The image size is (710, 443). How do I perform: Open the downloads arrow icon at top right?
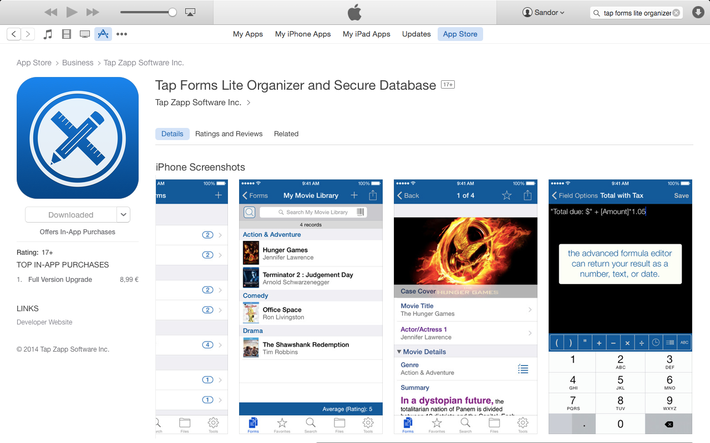698,13
